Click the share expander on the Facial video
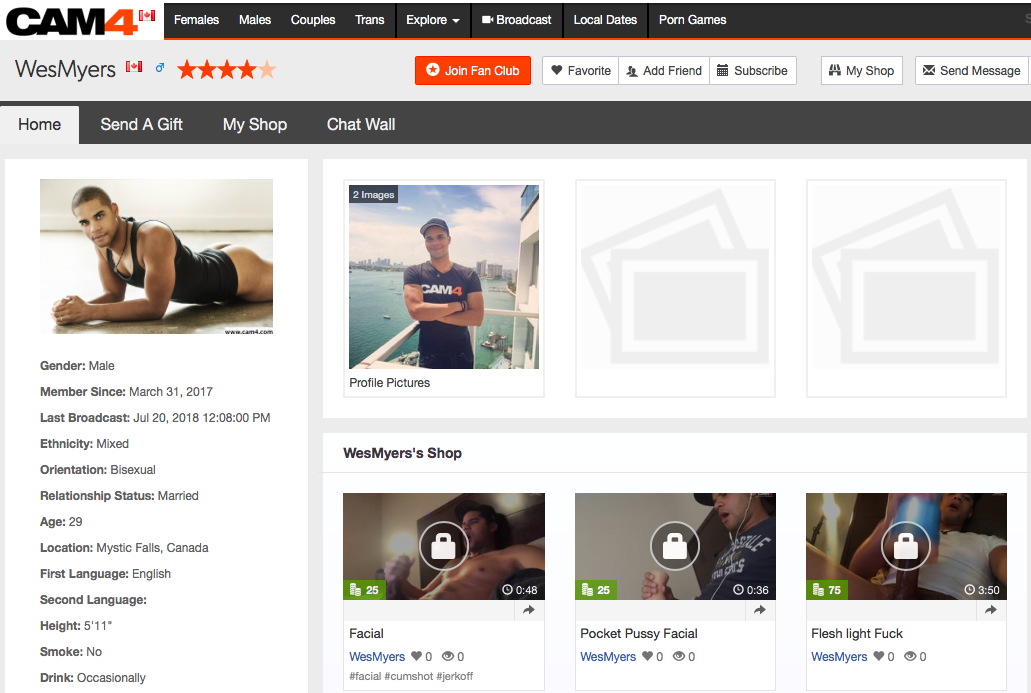Viewport: 1031px width, 693px height. click(x=528, y=609)
